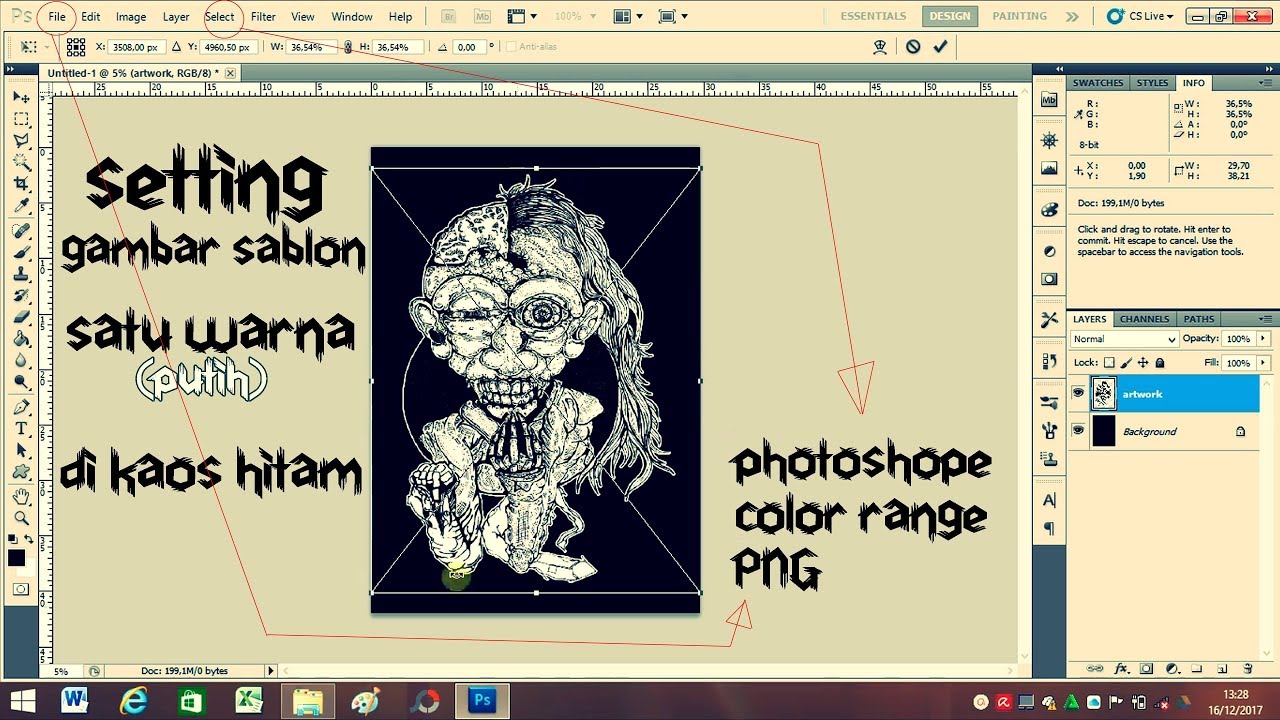The width and height of the screenshot is (1280, 720).
Task: Toggle lock image pixels
Action: tap(1126, 363)
